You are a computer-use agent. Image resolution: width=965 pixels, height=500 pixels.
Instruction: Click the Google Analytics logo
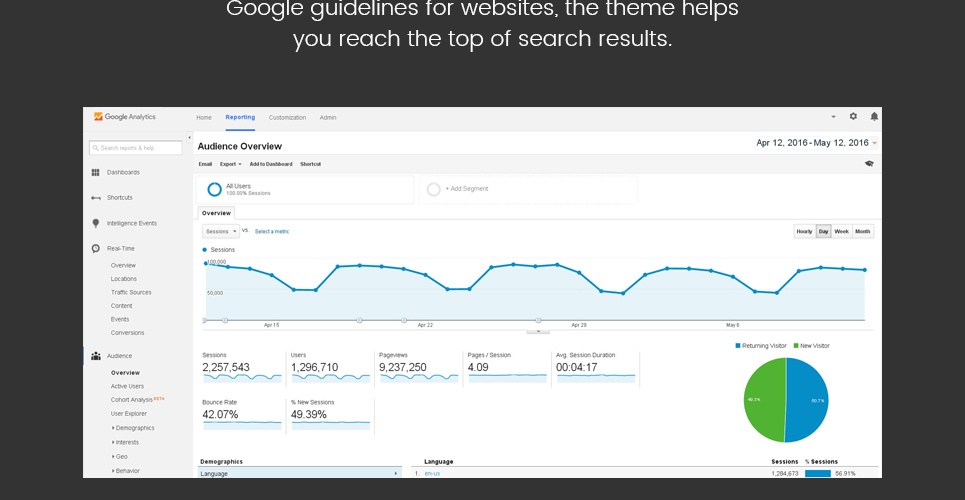point(125,116)
